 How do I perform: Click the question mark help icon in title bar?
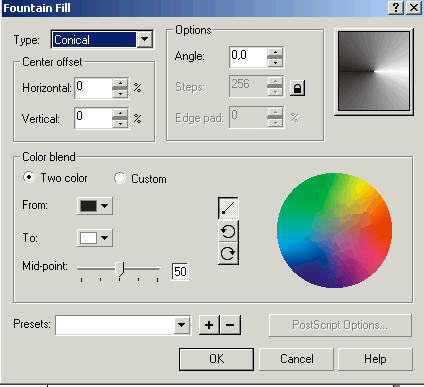point(396,7)
